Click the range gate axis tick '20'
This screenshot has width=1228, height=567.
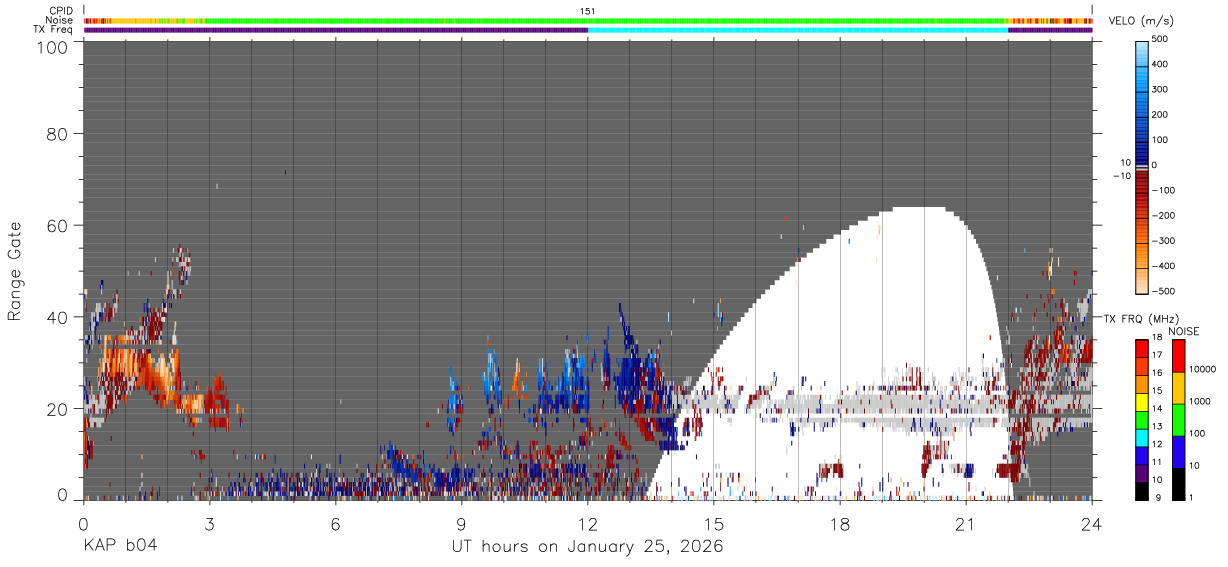click(58, 408)
